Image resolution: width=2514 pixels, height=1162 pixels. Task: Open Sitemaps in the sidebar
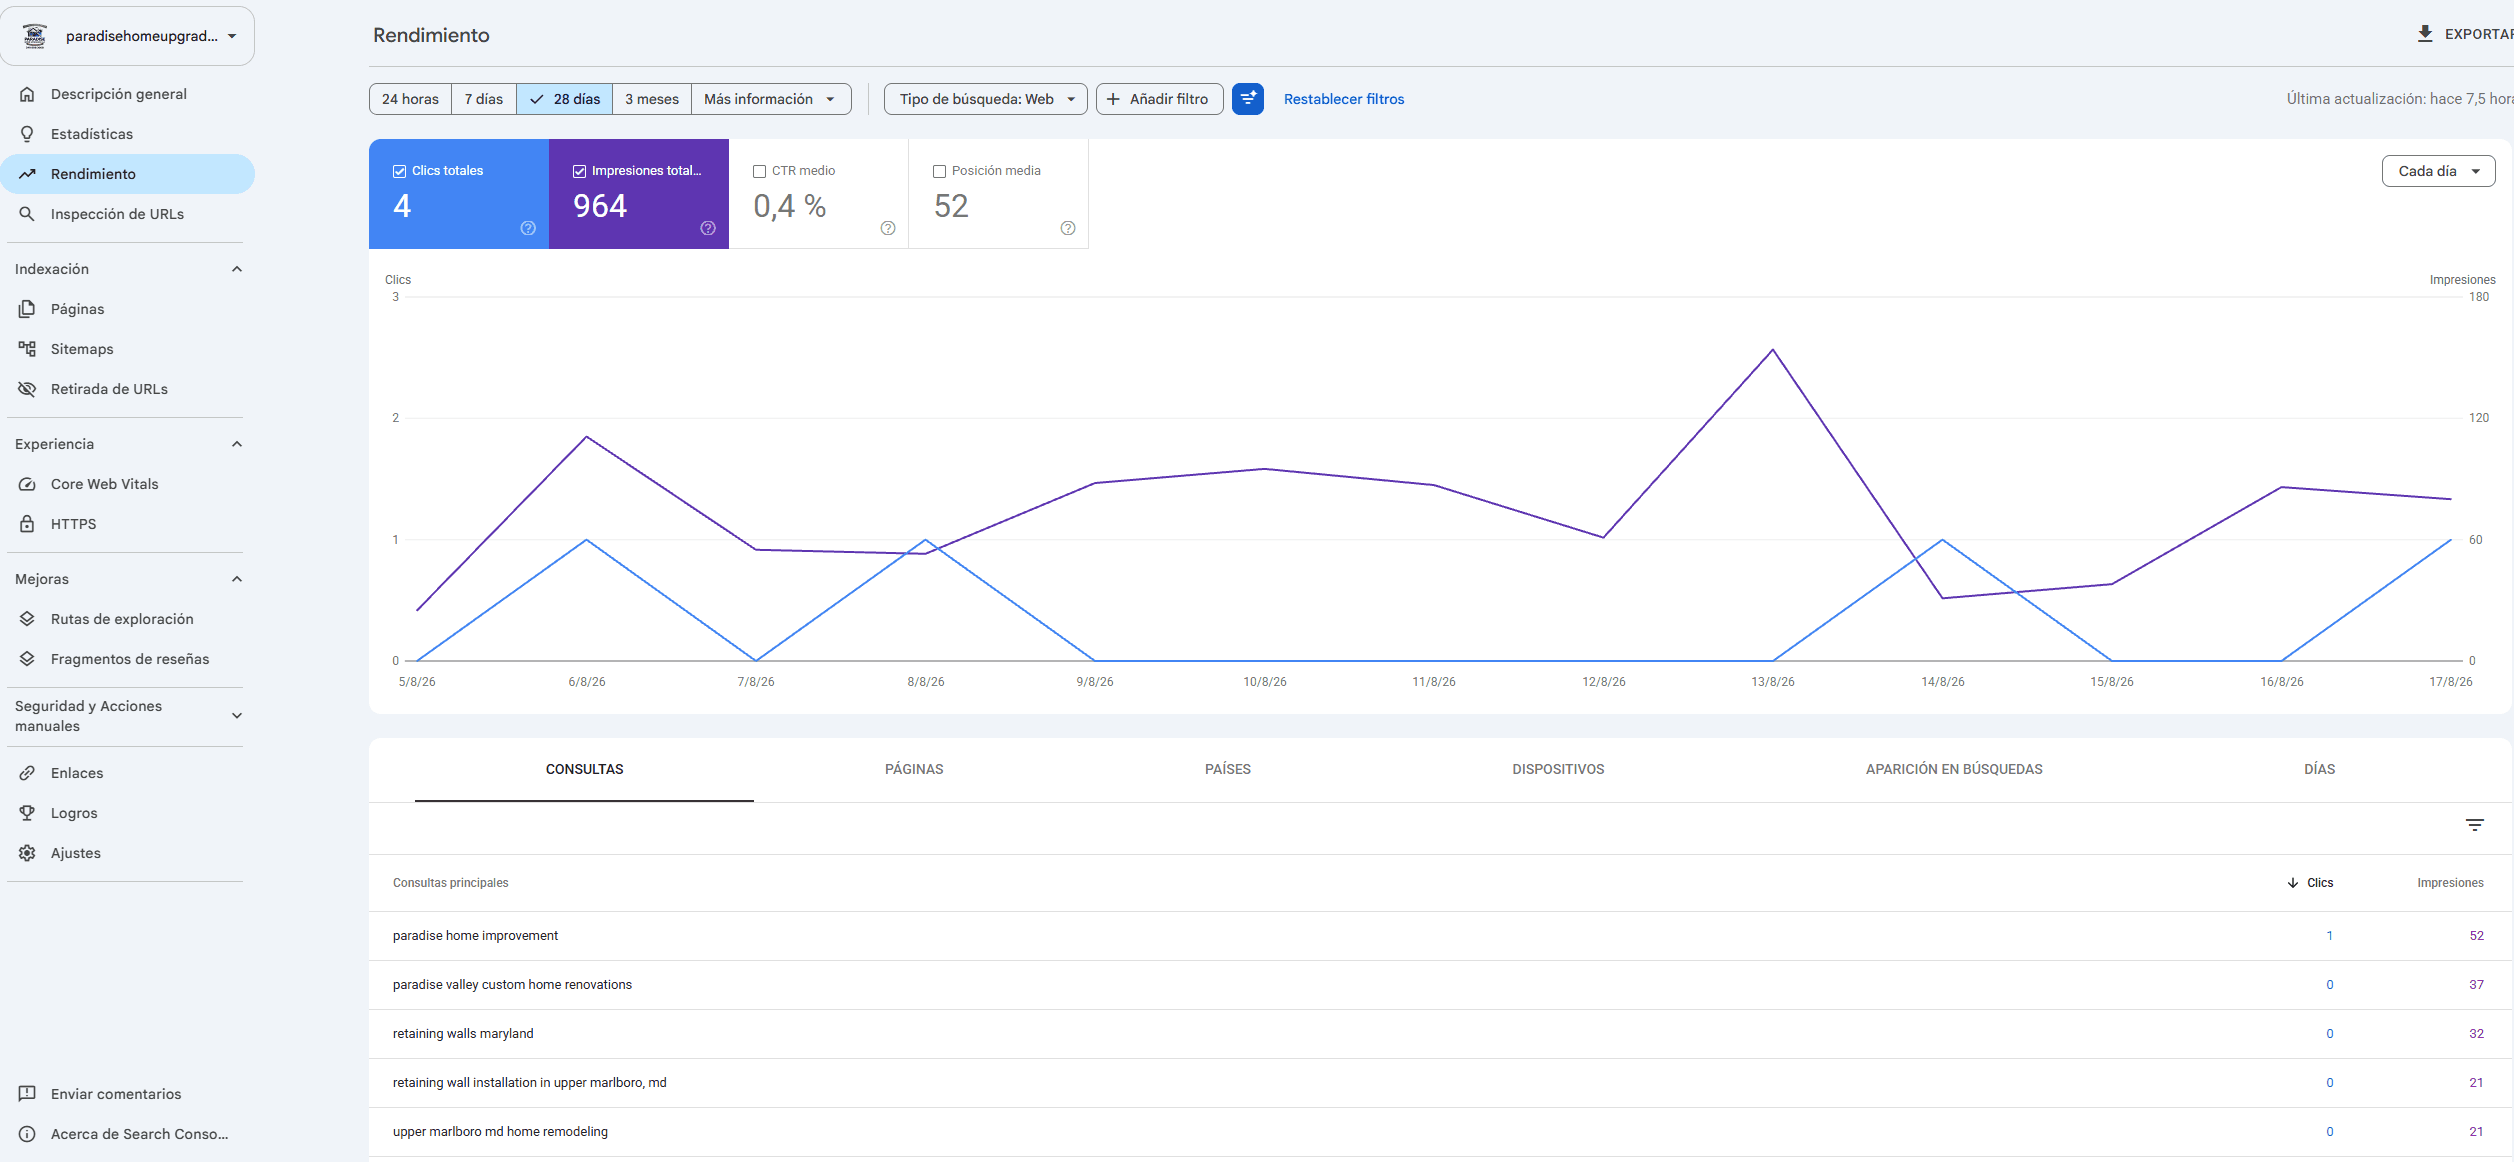point(128,349)
